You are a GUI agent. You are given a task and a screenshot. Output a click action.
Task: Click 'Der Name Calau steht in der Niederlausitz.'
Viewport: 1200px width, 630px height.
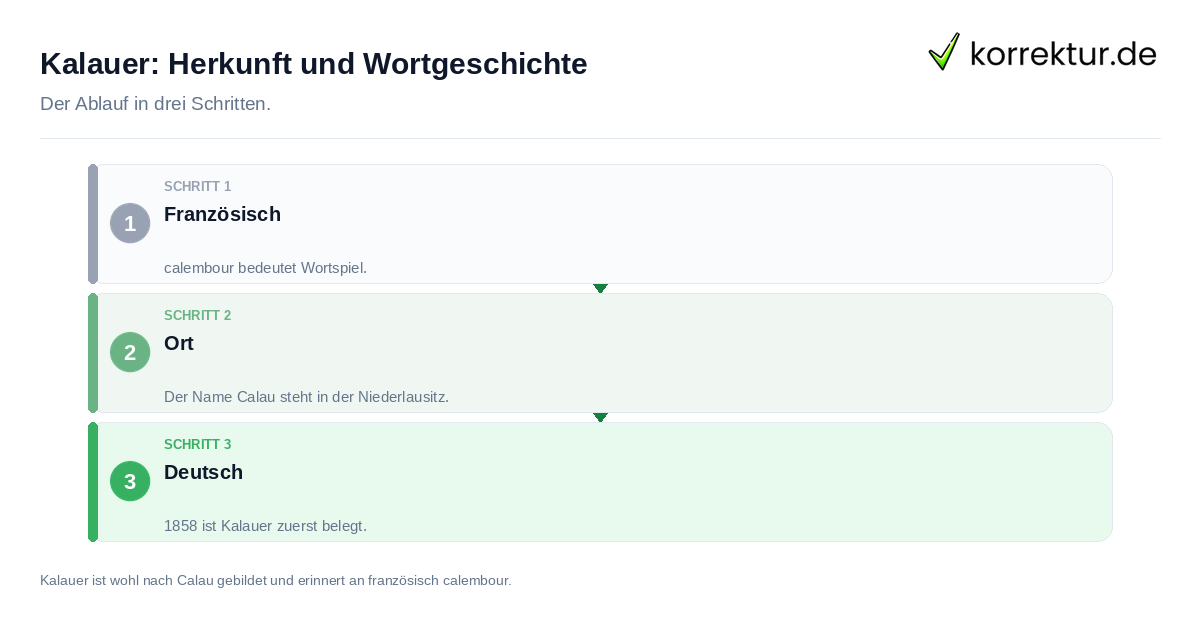306,397
